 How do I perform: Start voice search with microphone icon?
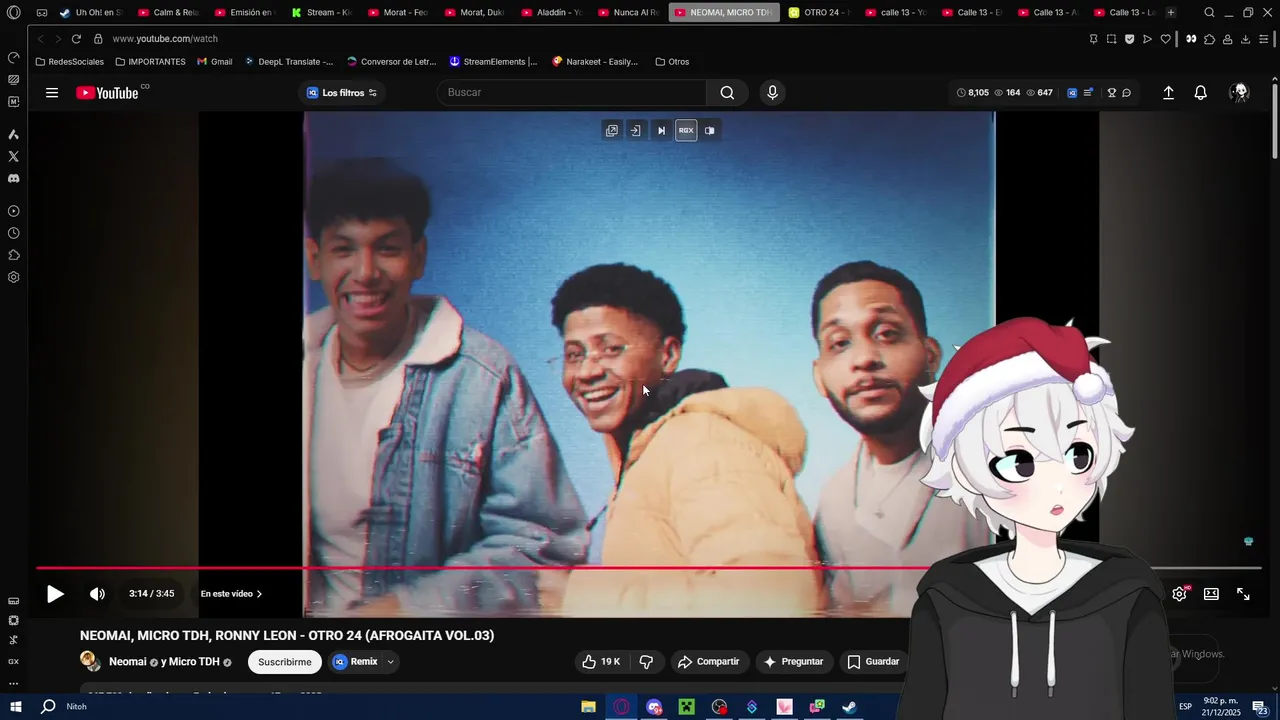772,93
